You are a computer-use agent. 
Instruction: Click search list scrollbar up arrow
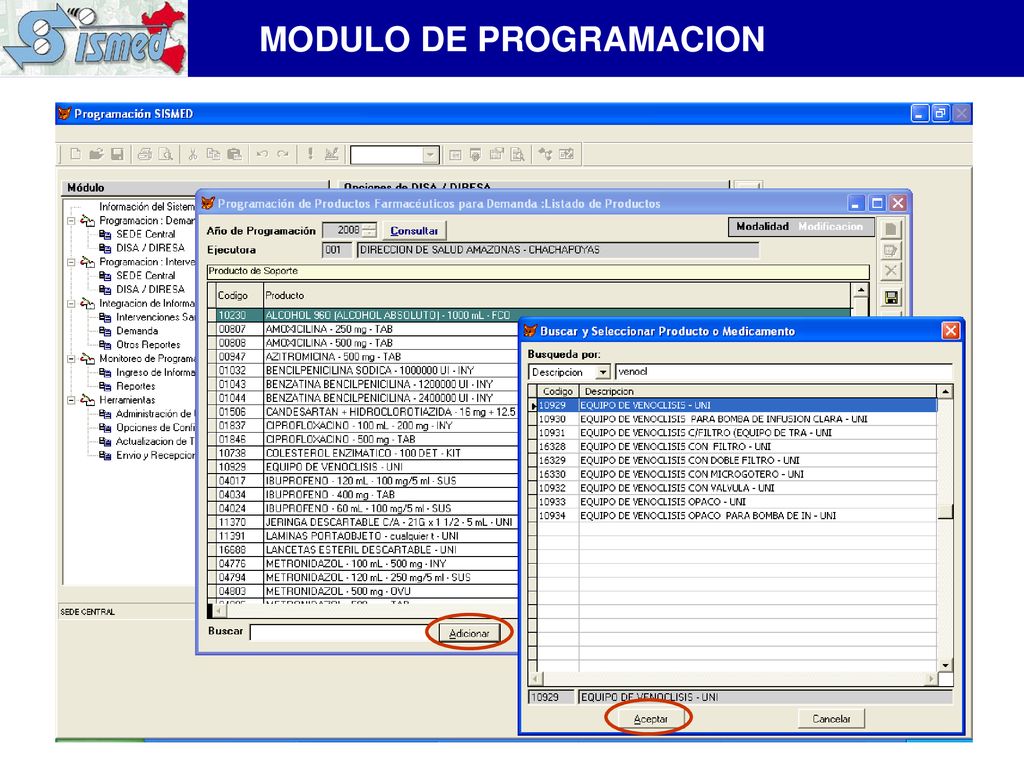pos(945,392)
